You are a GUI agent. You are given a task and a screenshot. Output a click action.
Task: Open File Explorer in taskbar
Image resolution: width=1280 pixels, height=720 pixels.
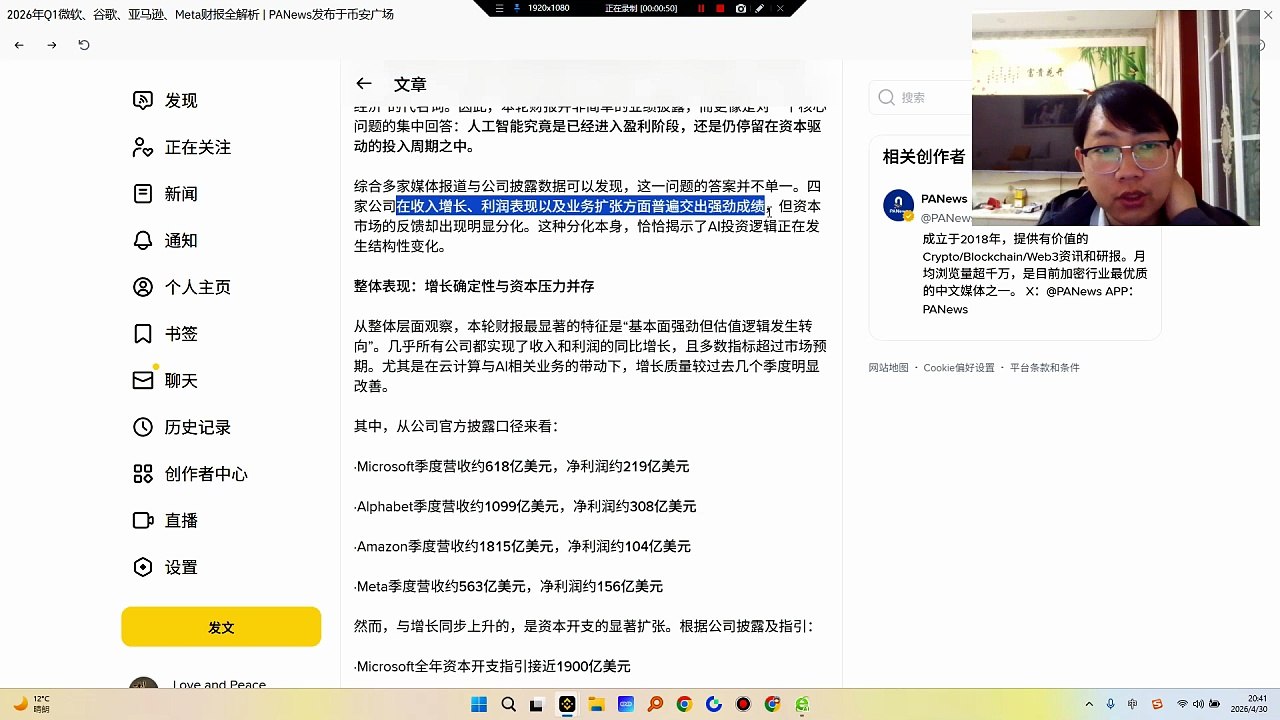coord(596,704)
